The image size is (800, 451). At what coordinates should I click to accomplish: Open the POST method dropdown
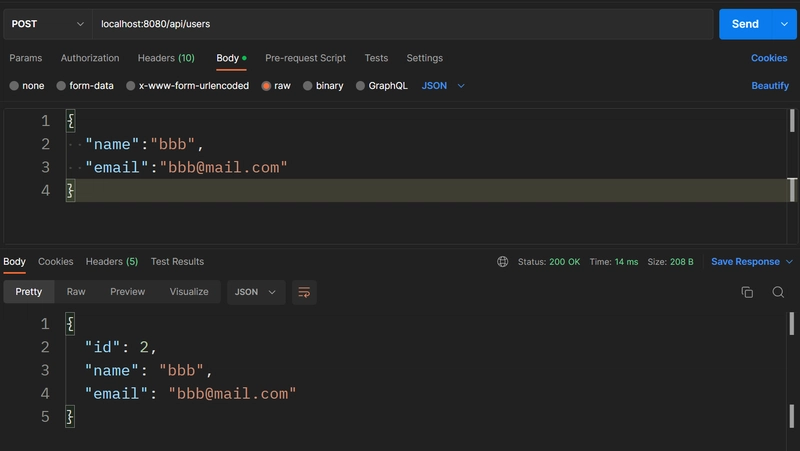47,24
